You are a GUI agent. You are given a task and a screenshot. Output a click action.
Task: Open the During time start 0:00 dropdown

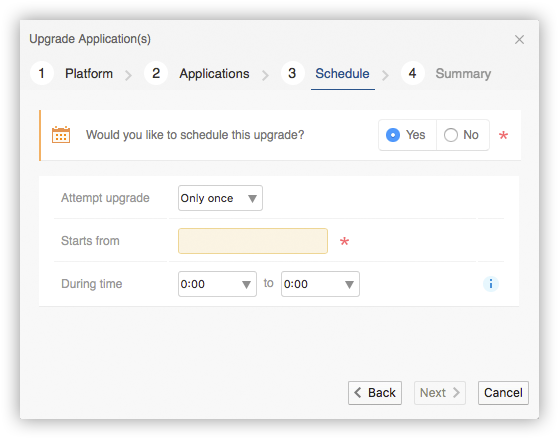pyautogui.click(x=217, y=284)
